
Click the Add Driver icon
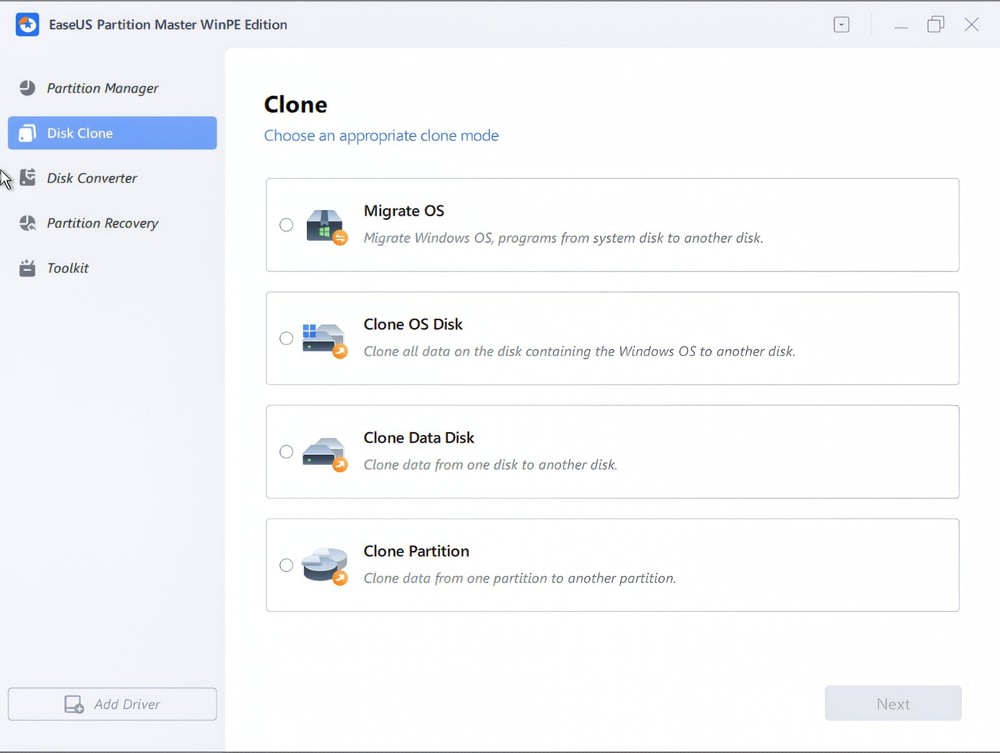[74, 703]
